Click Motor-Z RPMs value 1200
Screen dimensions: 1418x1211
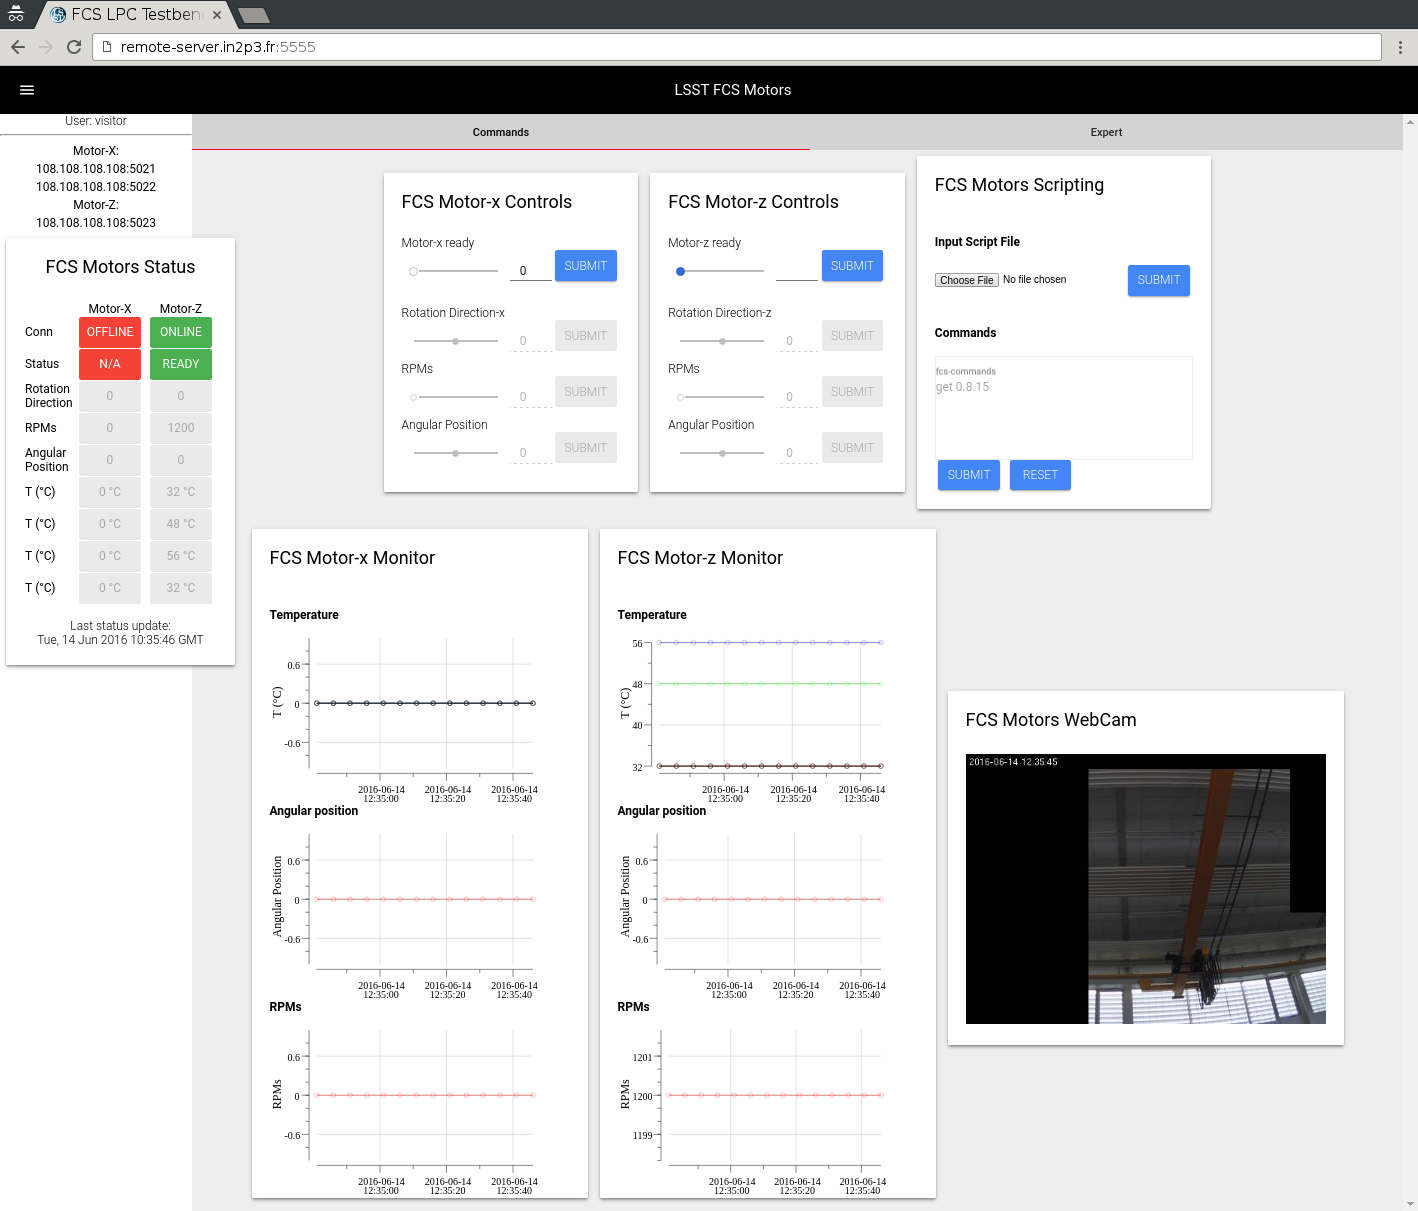[181, 428]
